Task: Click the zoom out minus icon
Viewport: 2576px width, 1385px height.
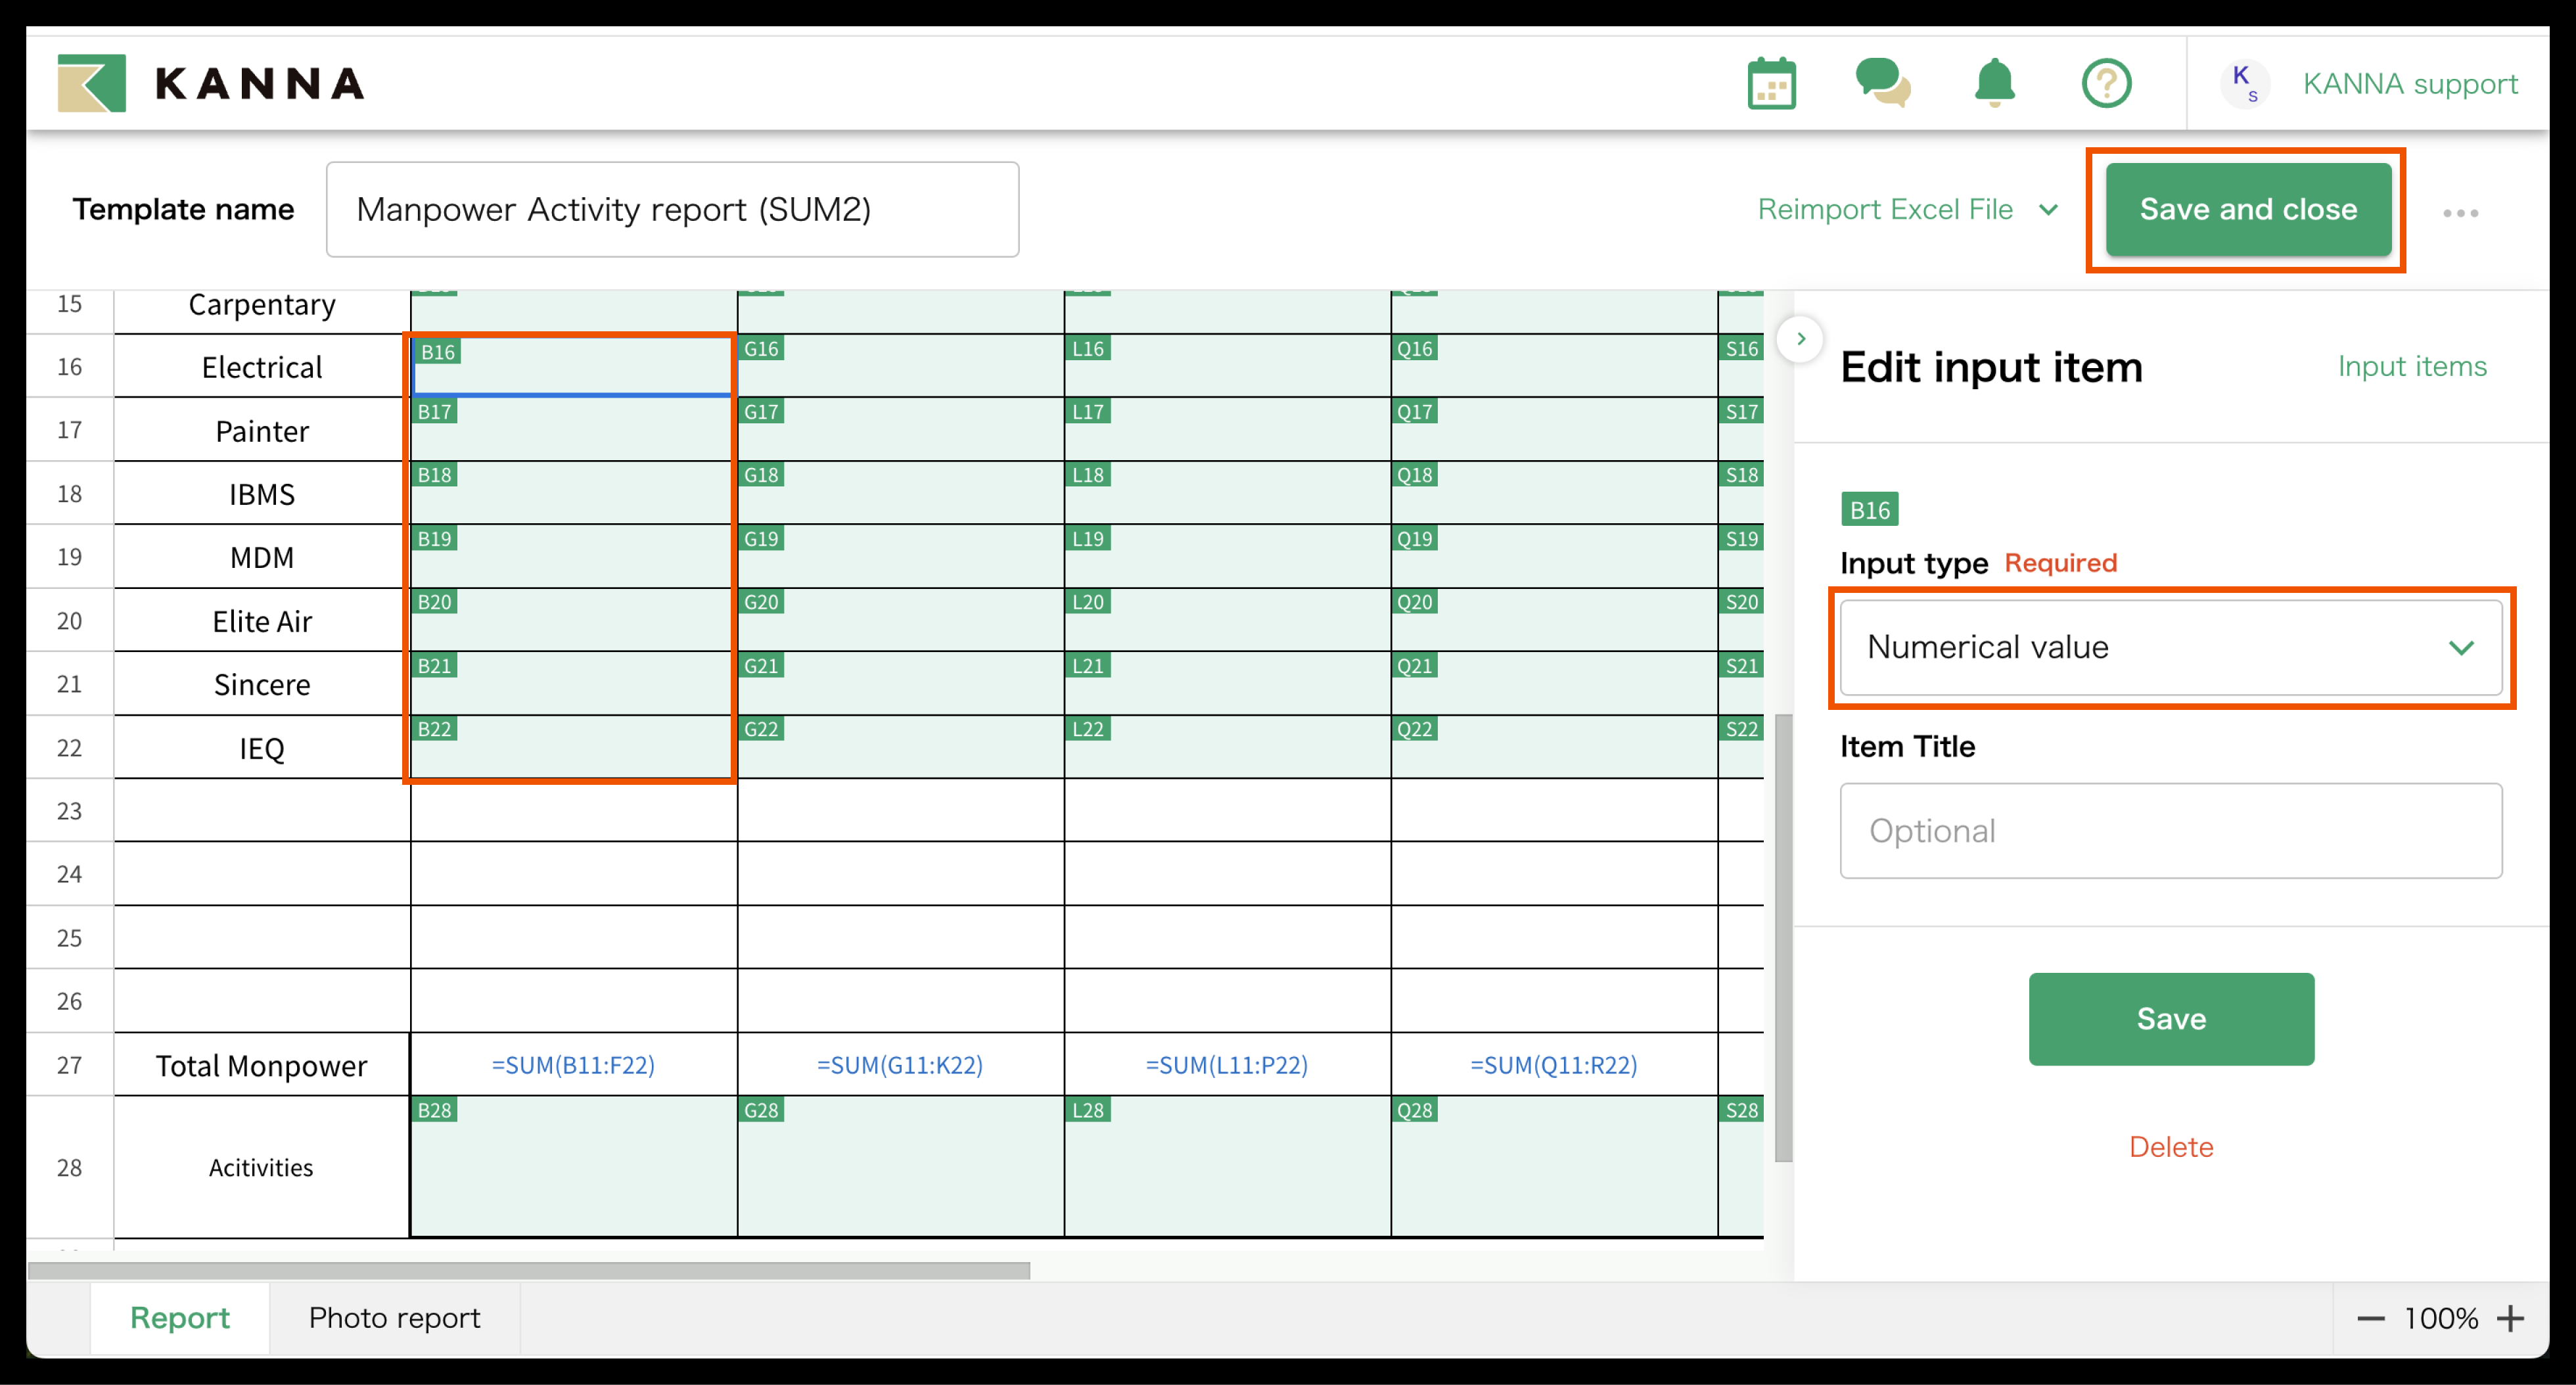Action: tap(2371, 1318)
